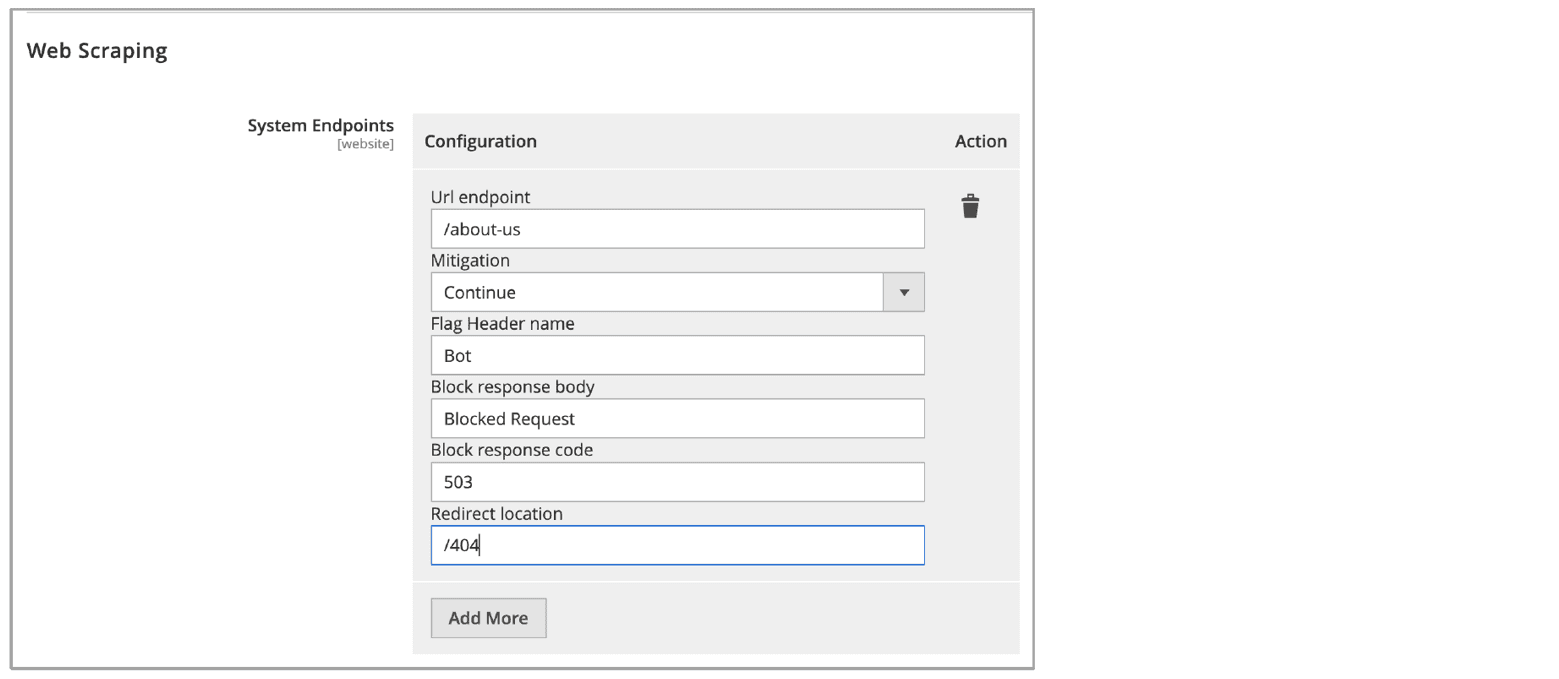The image size is (1559, 679).
Task: Click the Action column header
Action: [x=980, y=141]
